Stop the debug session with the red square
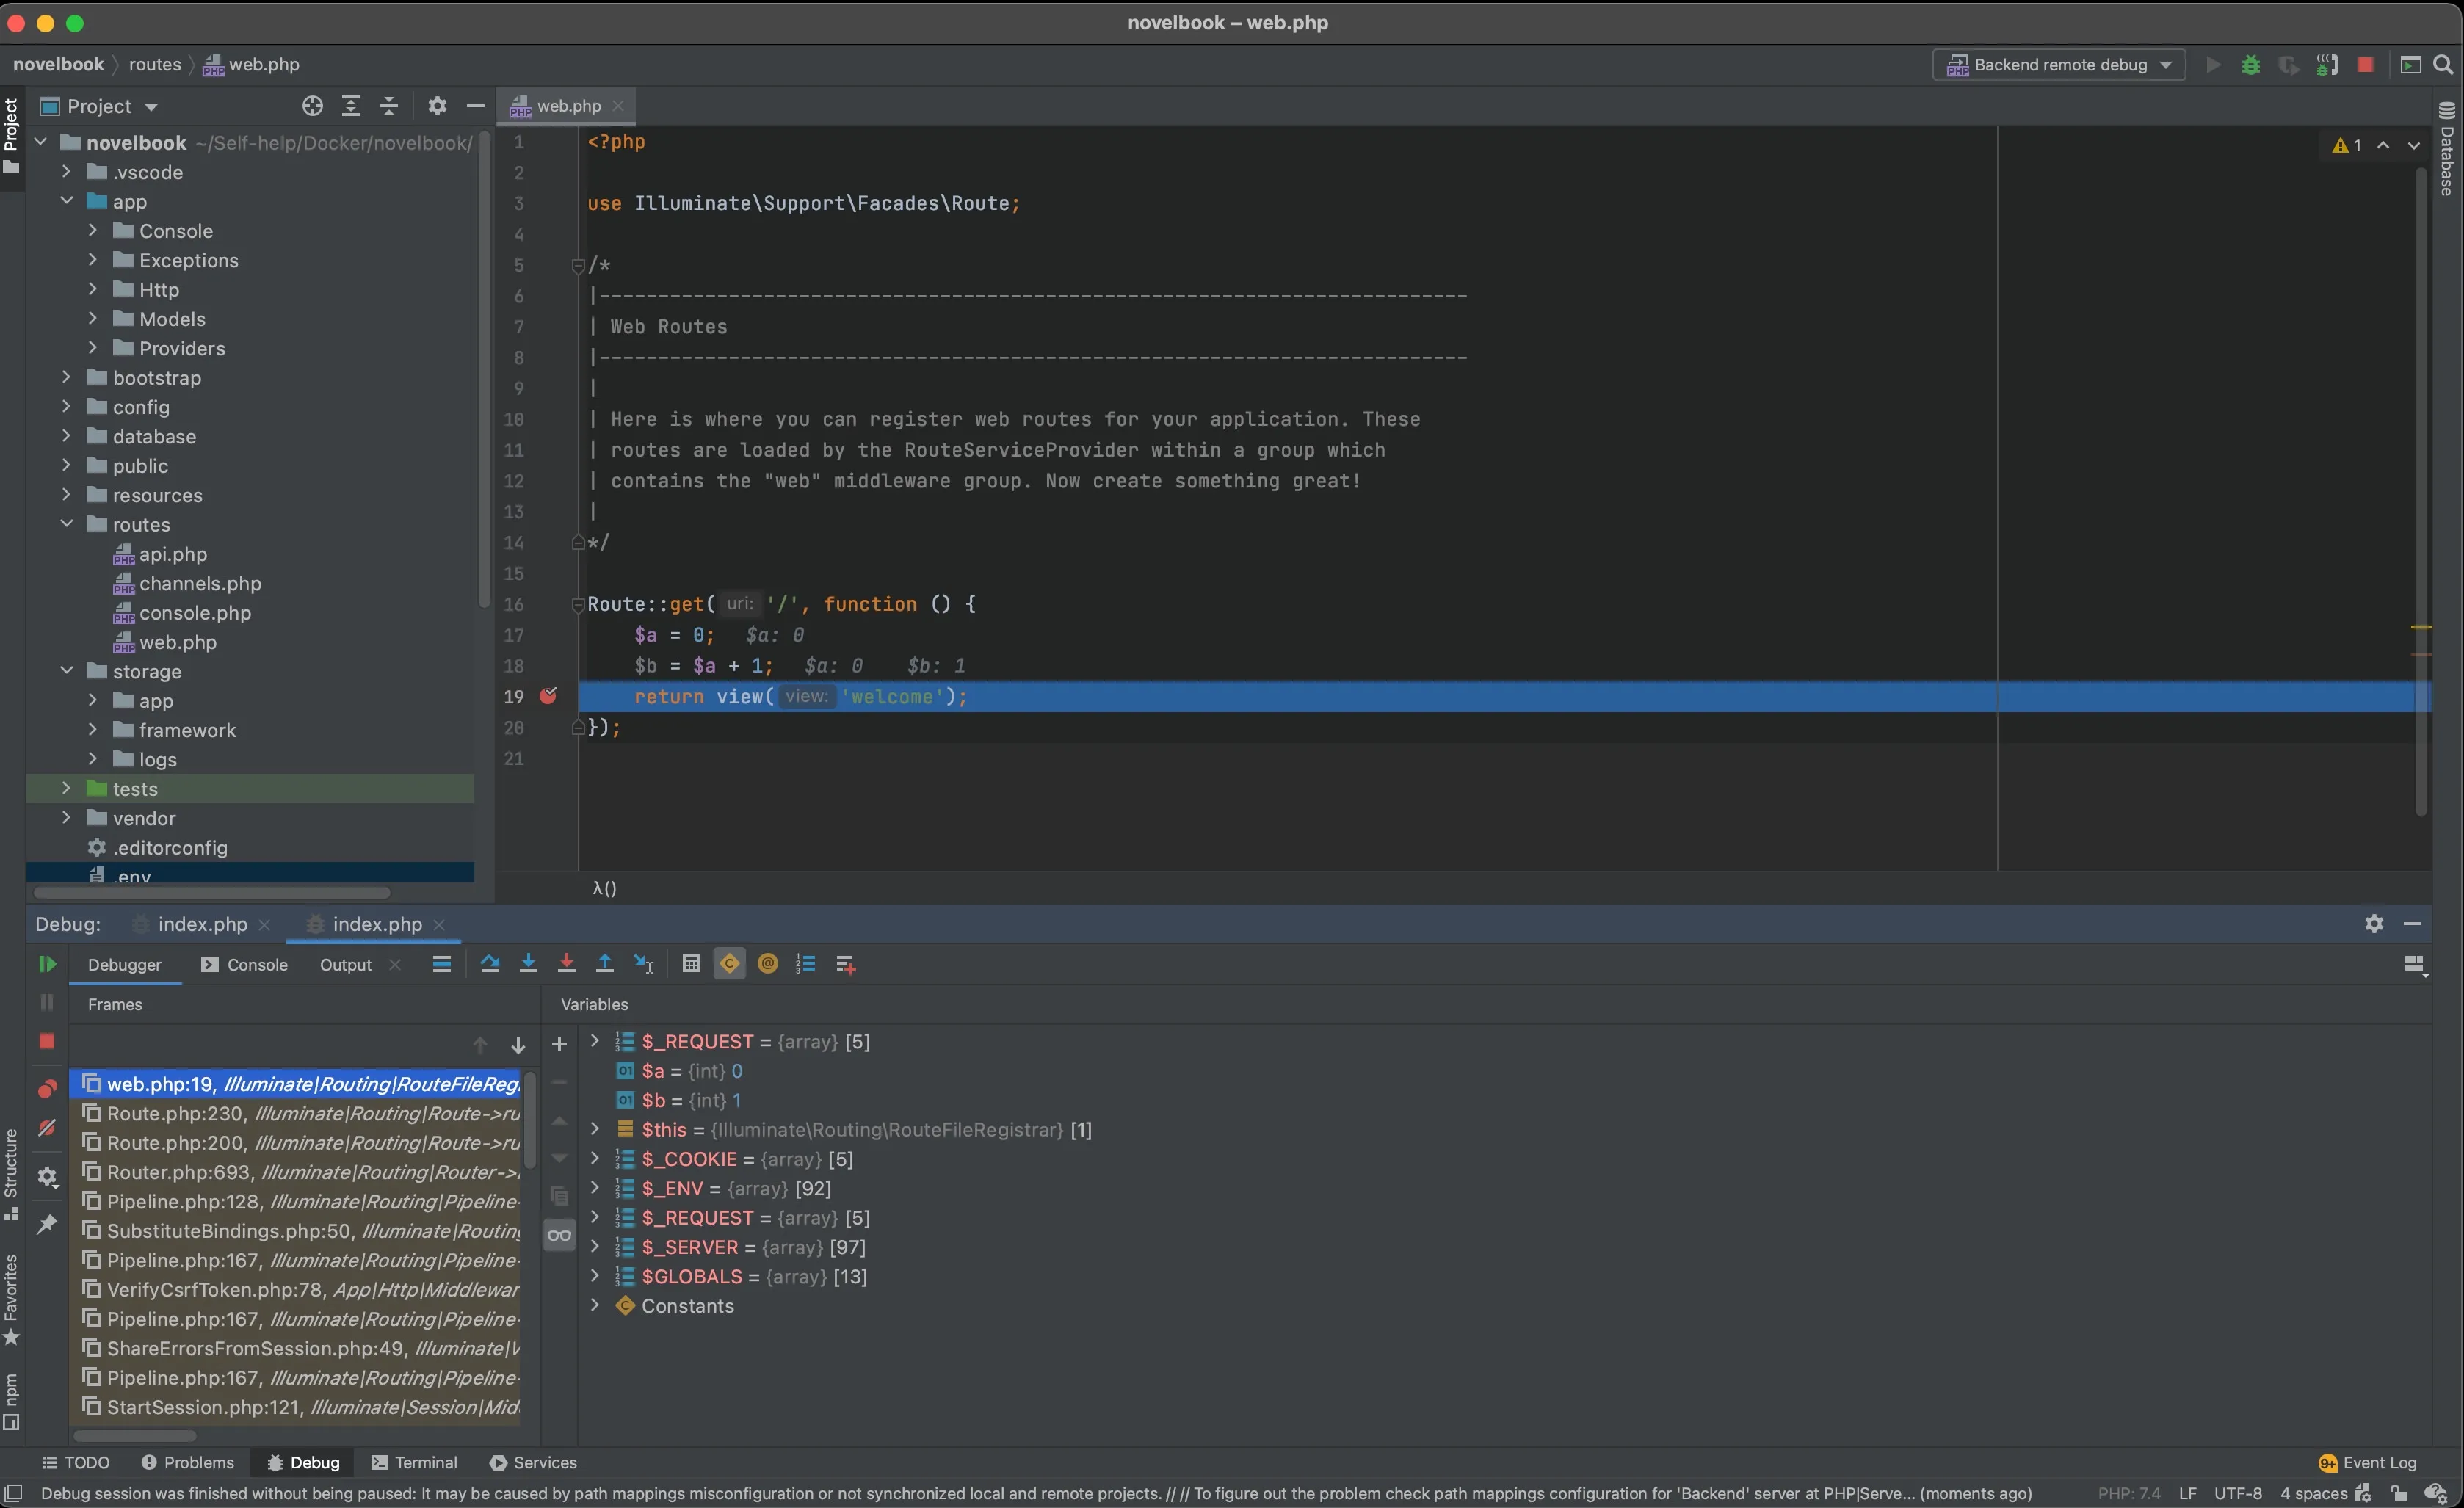Viewport: 2464px width, 1508px height. click(x=47, y=1041)
